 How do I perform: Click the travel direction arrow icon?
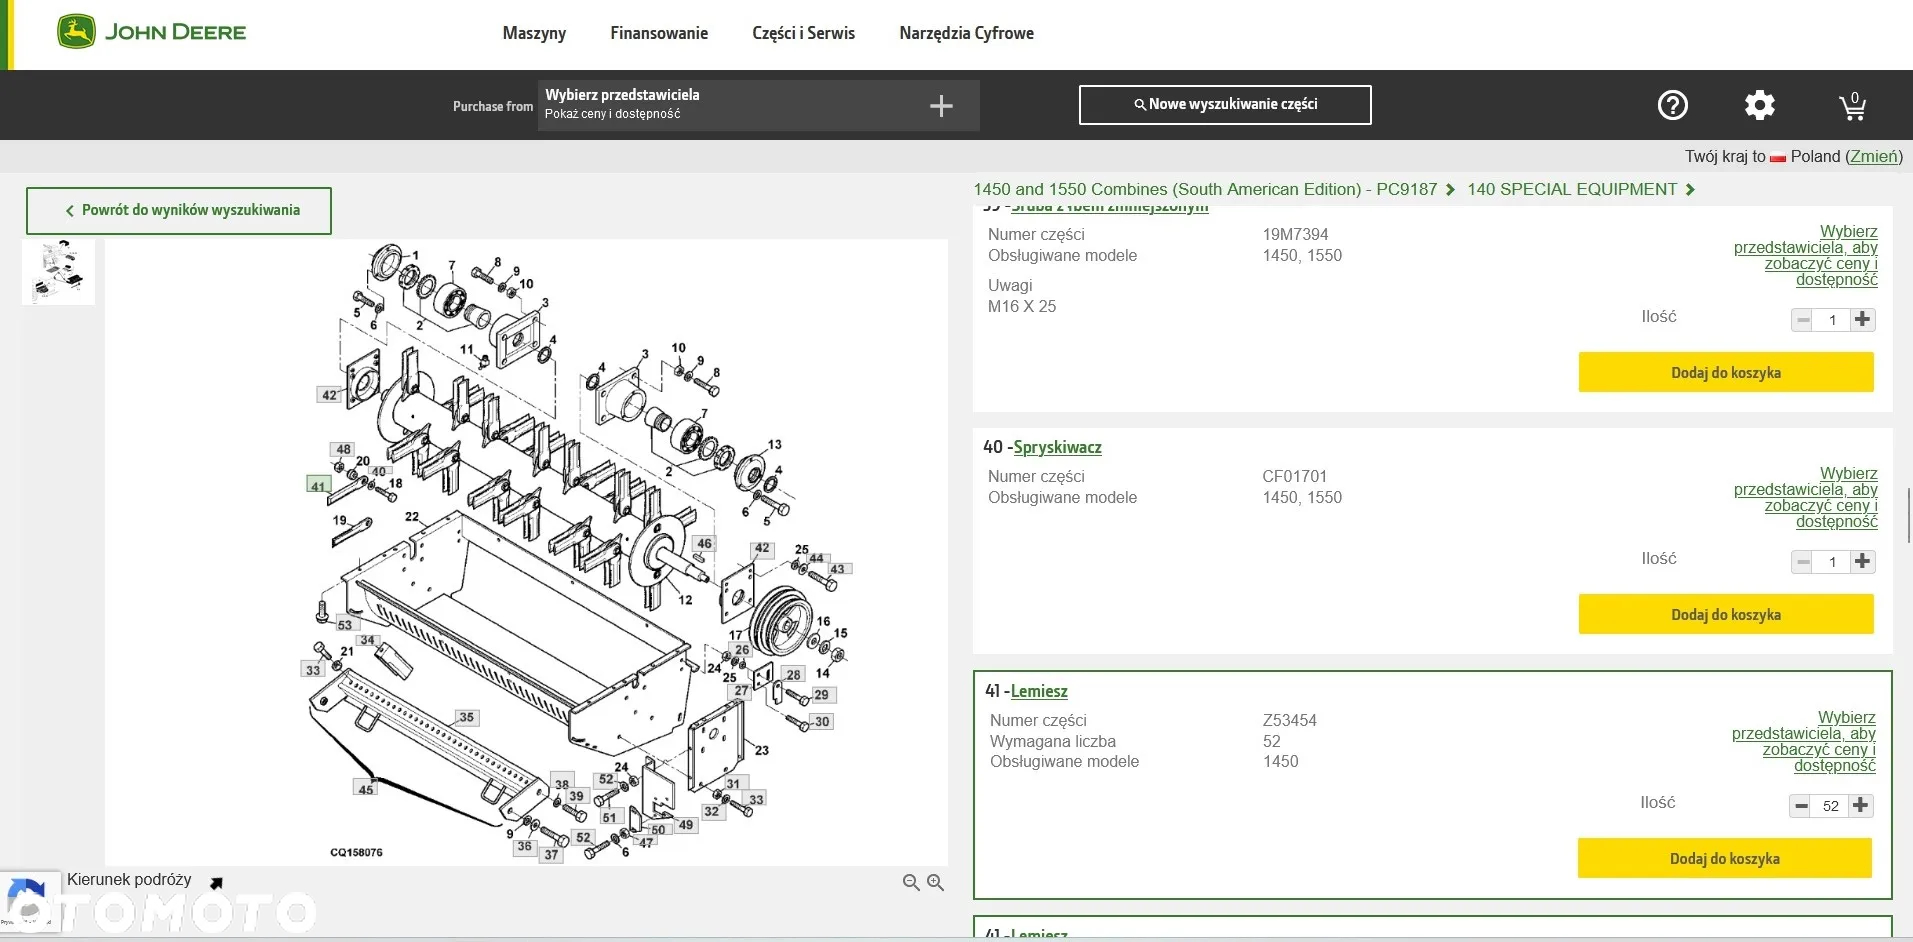point(216,882)
